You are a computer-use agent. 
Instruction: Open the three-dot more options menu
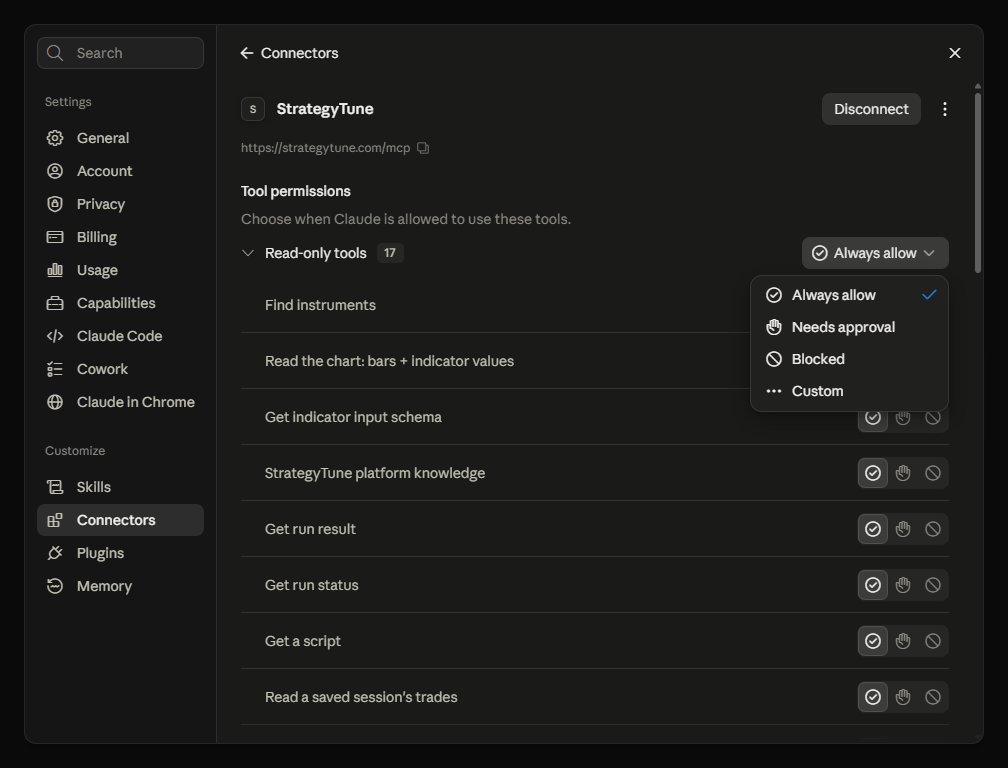(x=944, y=109)
